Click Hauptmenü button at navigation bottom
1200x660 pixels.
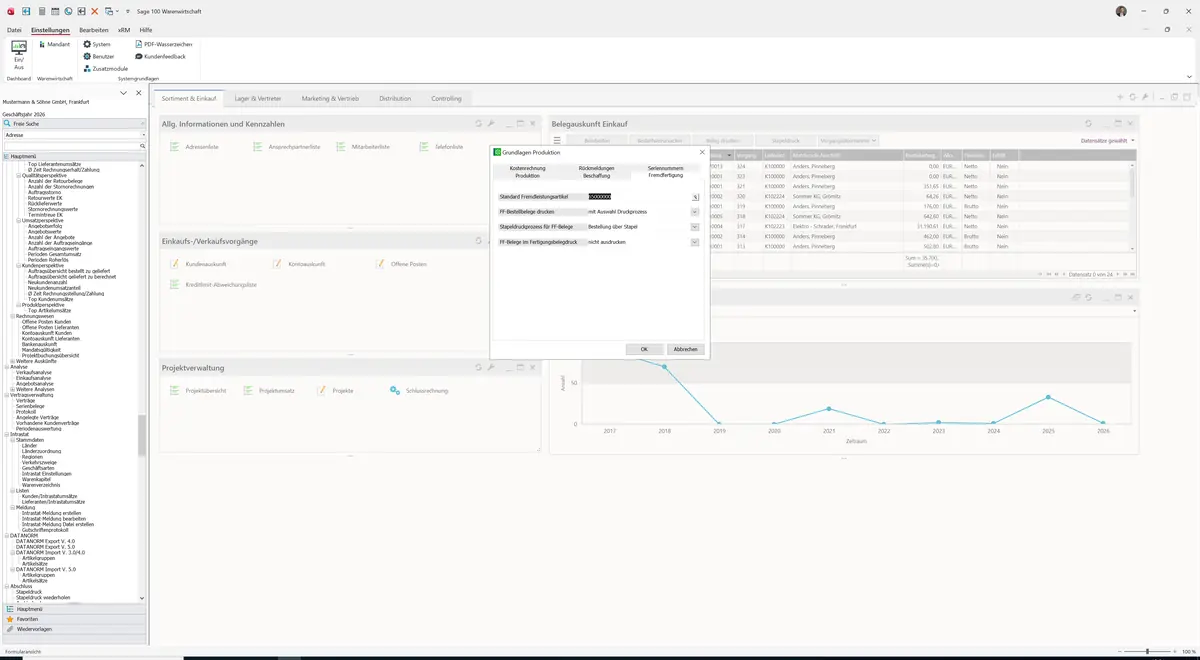coord(74,608)
